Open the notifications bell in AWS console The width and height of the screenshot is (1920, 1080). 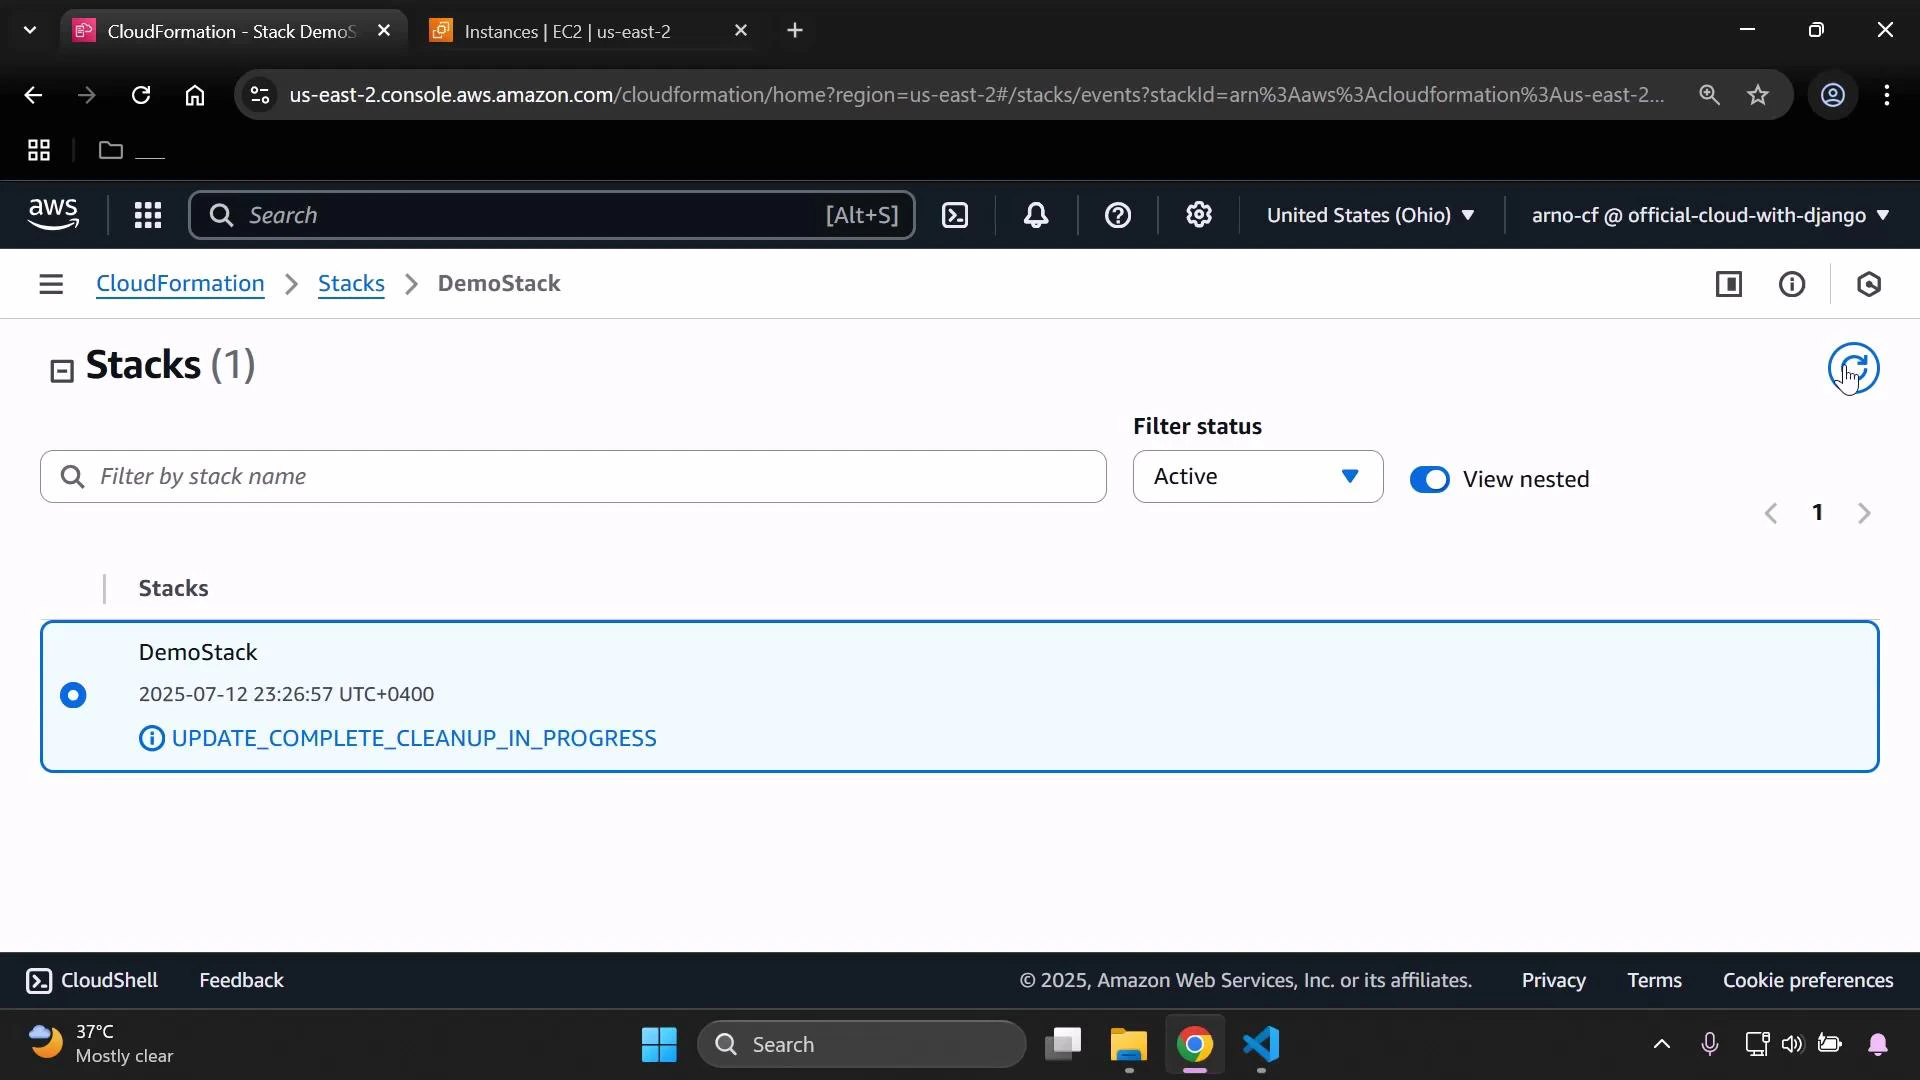point(1036,215)
